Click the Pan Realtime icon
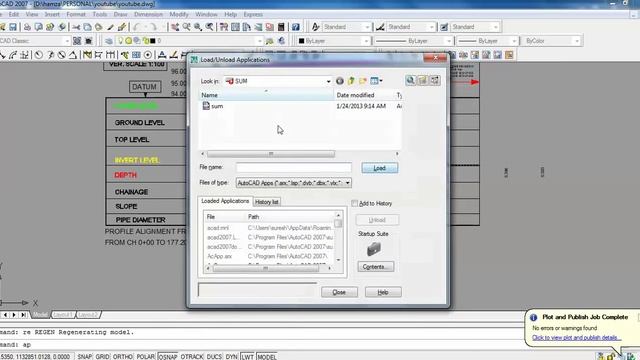The image size is (640, 360). pyautogui.click(x=175, y=27)
